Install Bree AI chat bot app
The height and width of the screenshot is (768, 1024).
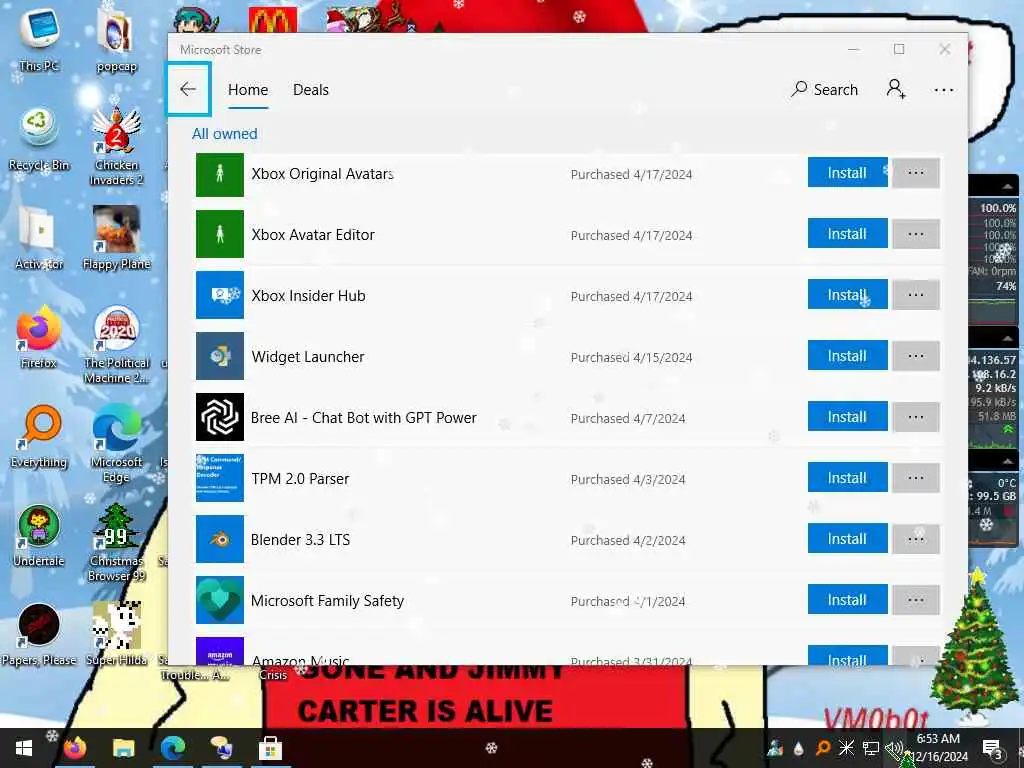847,417
